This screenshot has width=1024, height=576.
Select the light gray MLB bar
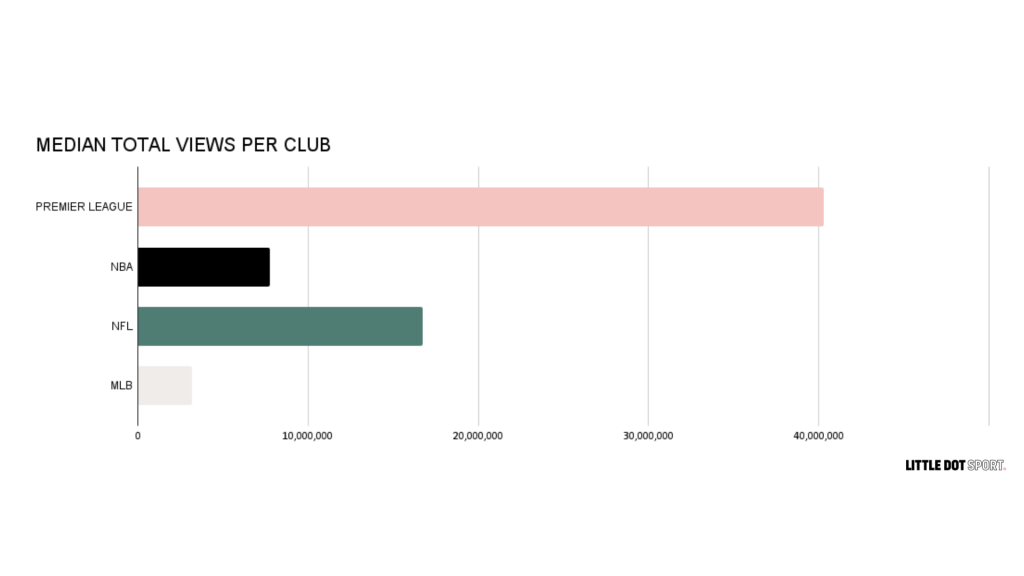(x=165, y=386)
